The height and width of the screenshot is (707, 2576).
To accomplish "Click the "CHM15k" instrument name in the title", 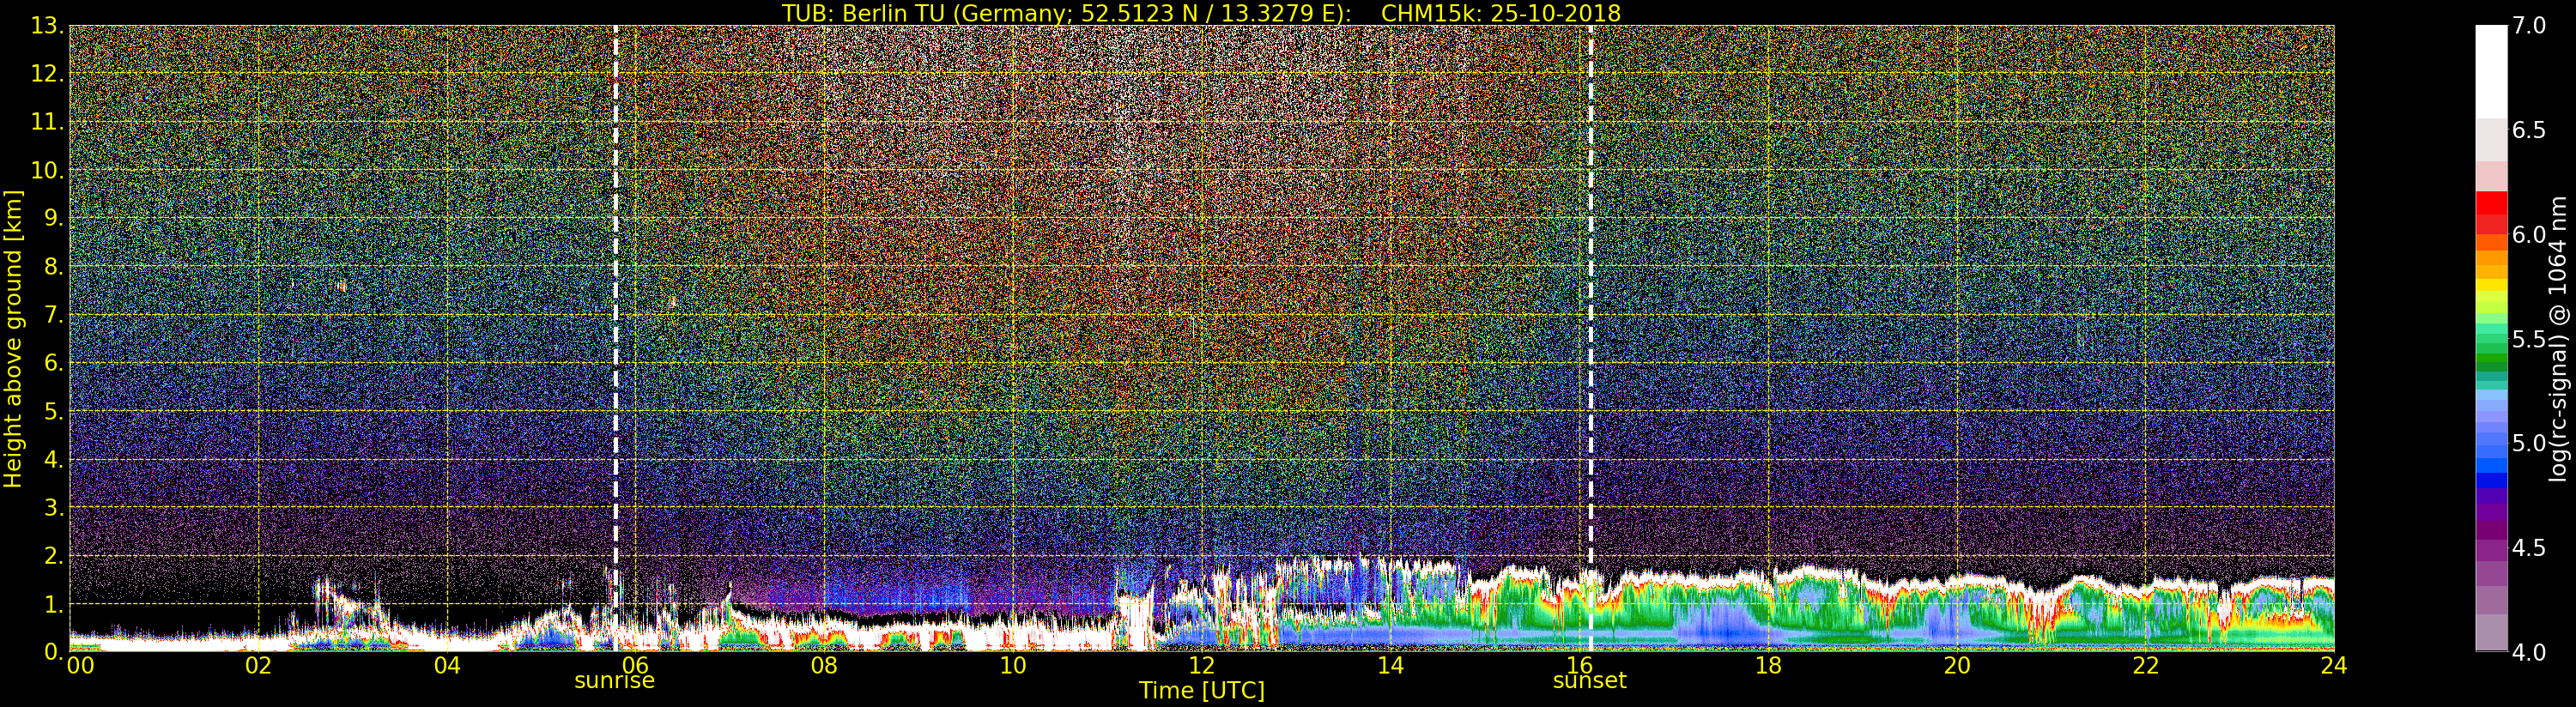I will pos(1432,13).
